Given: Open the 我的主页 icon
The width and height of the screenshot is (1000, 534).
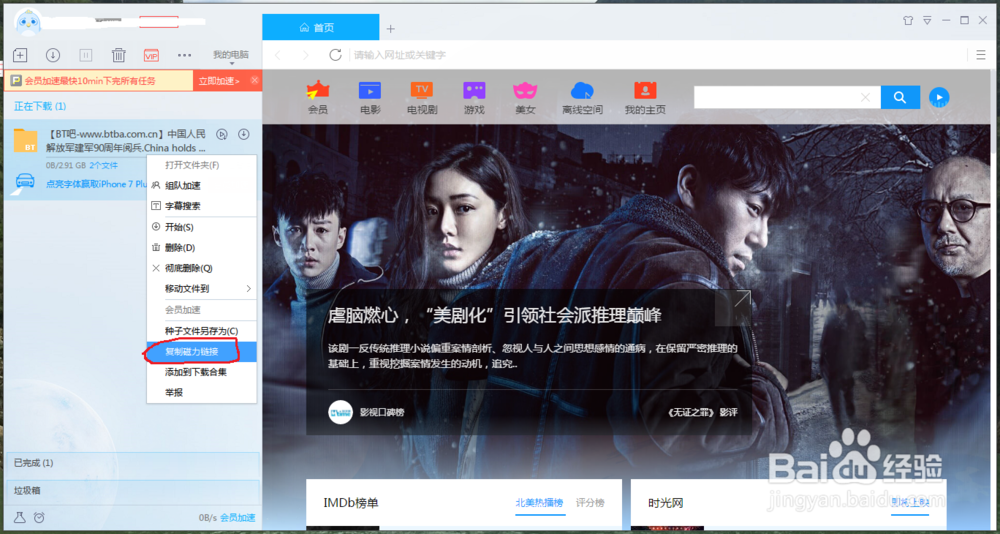Looking at the screenshot, I should point(645,98).
